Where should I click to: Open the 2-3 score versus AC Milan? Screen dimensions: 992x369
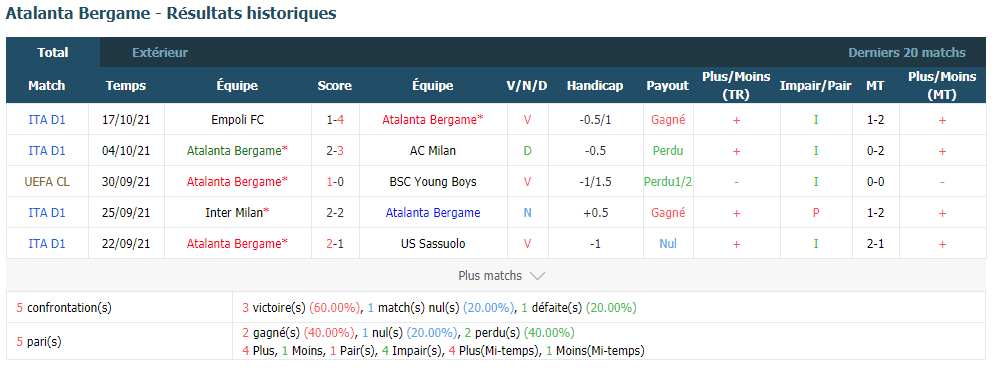click(x=335, y=151)
